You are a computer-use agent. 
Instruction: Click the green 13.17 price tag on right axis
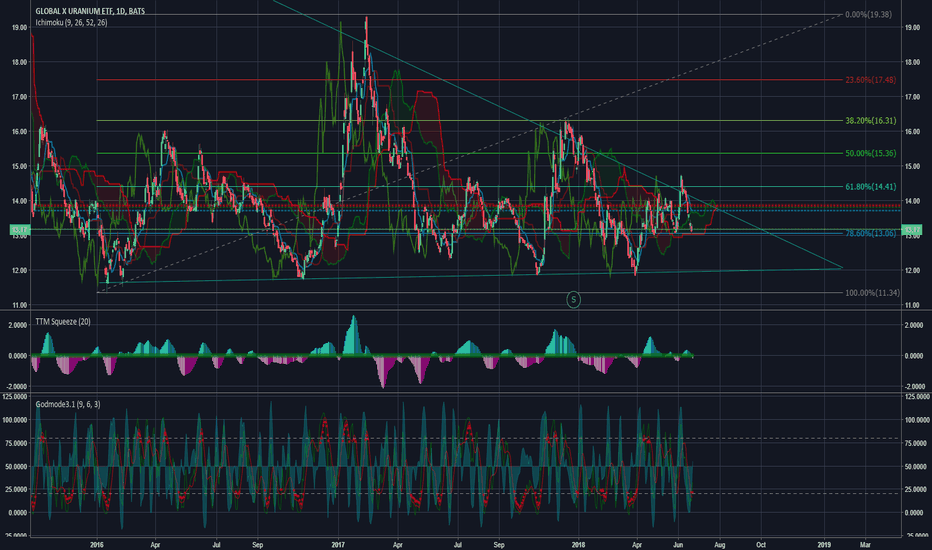tap(911, 230)
